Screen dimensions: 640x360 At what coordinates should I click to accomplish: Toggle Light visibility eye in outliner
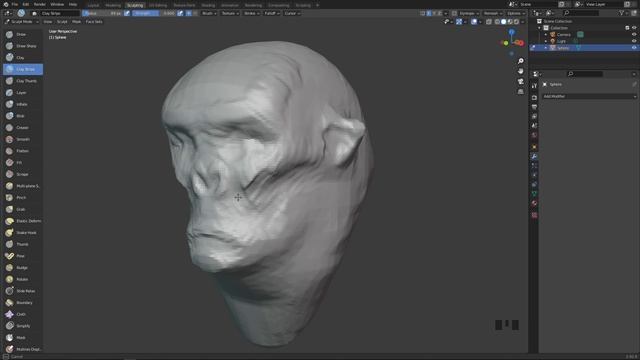coord(634,41)
